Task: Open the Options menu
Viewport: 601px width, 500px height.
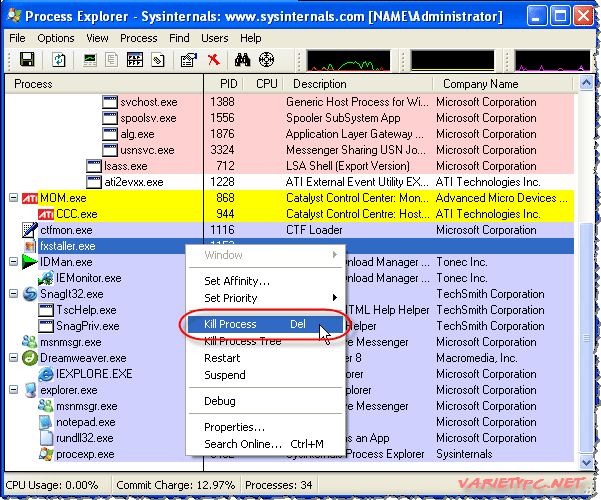Action: 56,38
